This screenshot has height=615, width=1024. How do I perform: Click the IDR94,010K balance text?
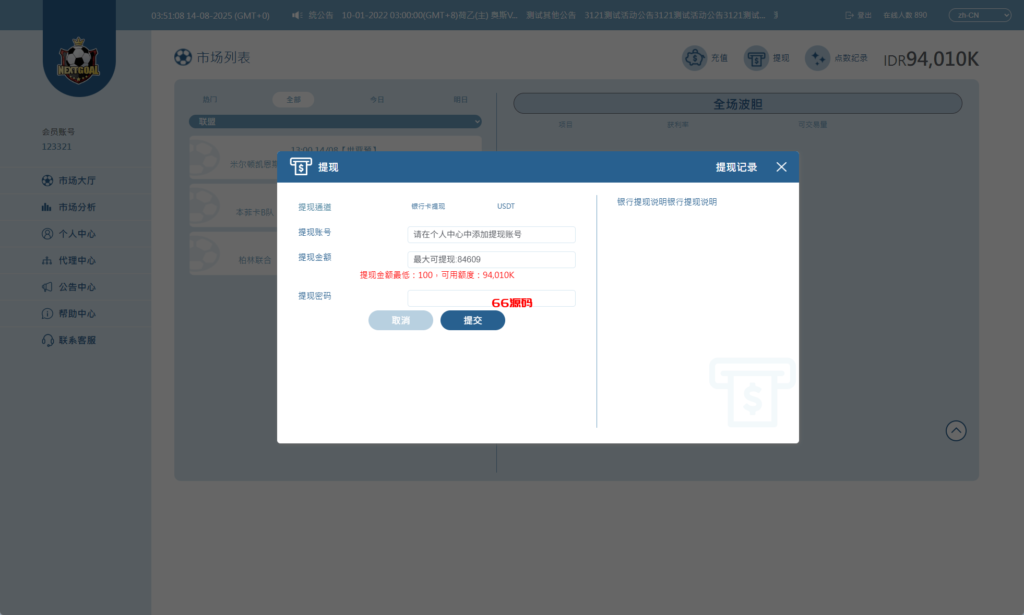pyautogui.click(x=931, y=59)
